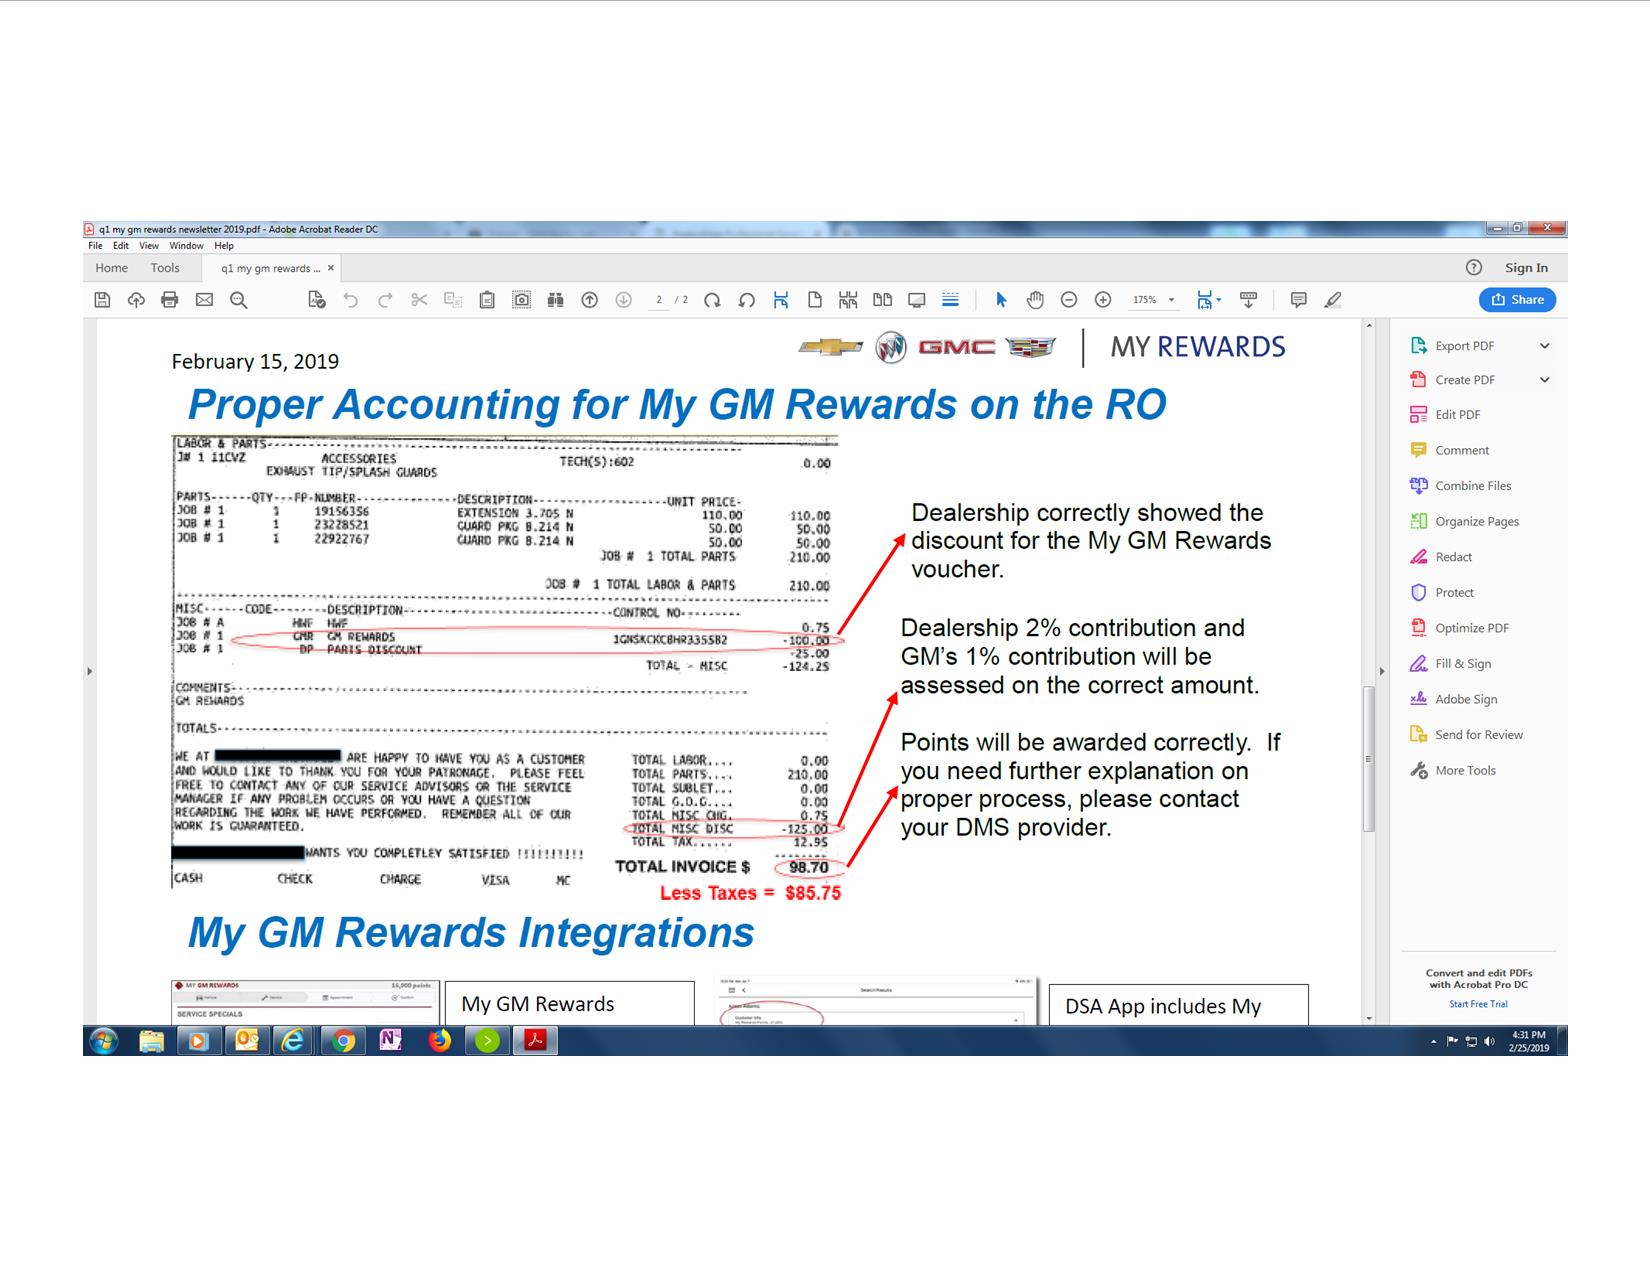Rotate page clockwise
Viewport: 1650px width, 1275px height.
click(712, 300)
